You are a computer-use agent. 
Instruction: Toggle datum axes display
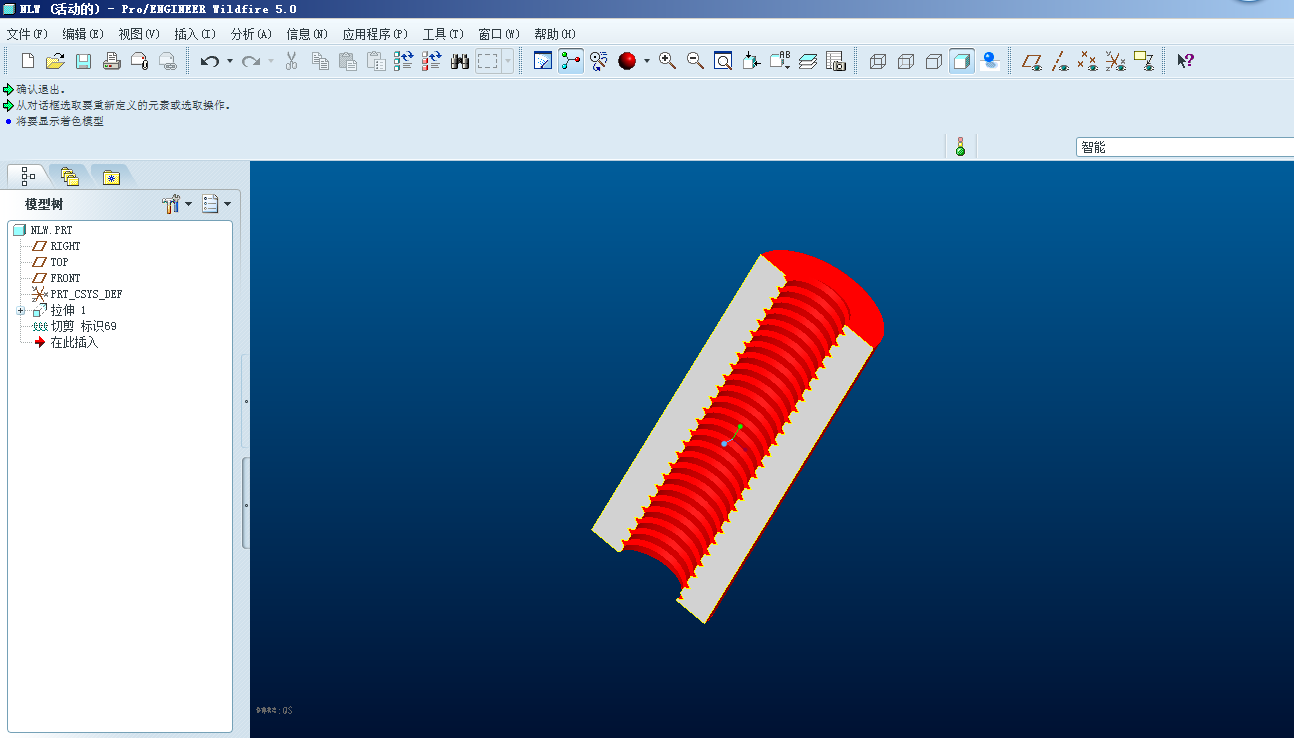point(1060,62)
